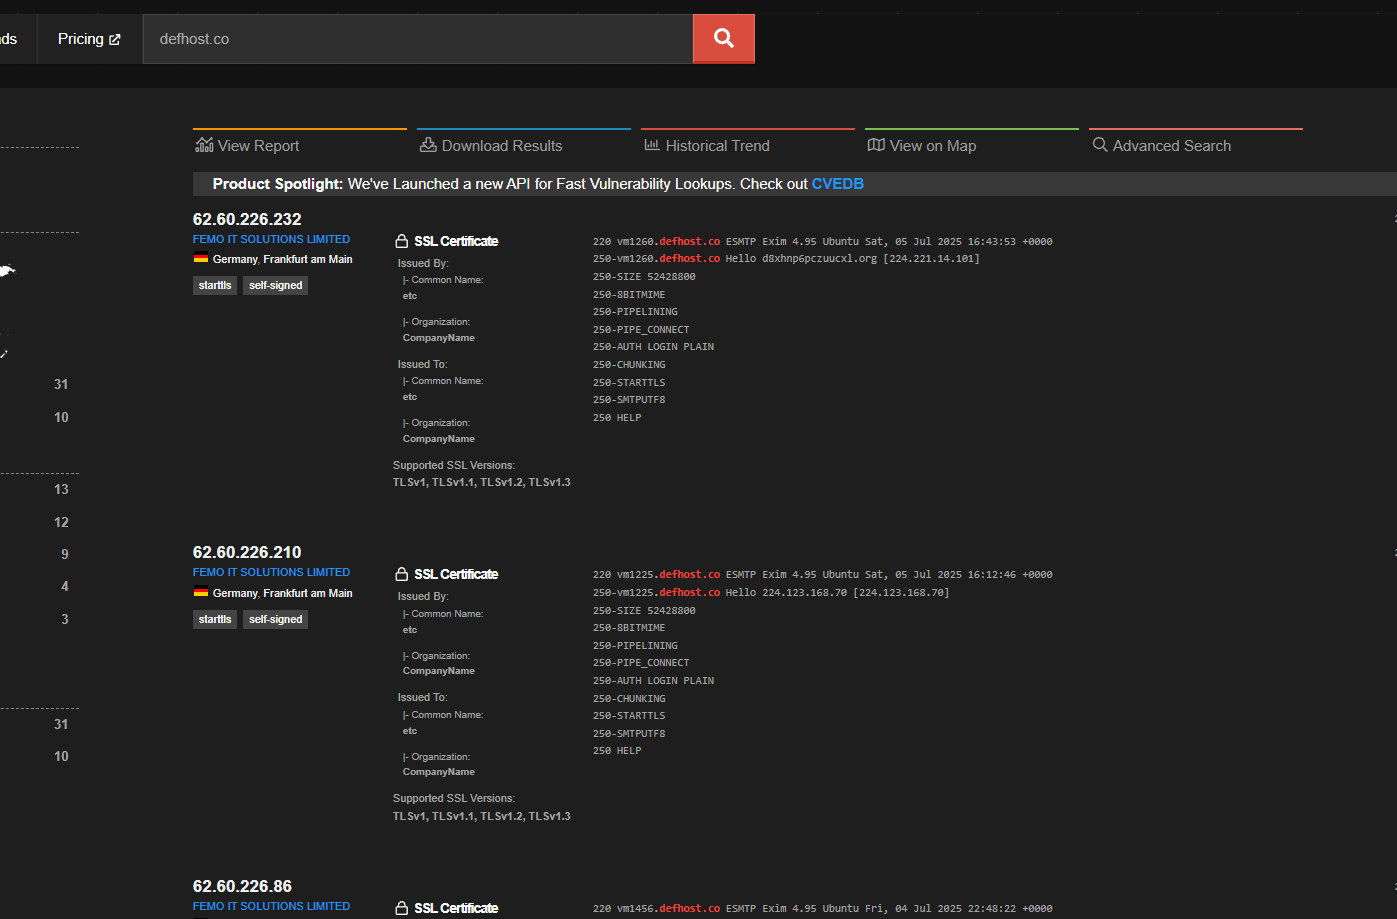Click inside the defhost.co search field

pyautogui.click(x=418, y=38)
